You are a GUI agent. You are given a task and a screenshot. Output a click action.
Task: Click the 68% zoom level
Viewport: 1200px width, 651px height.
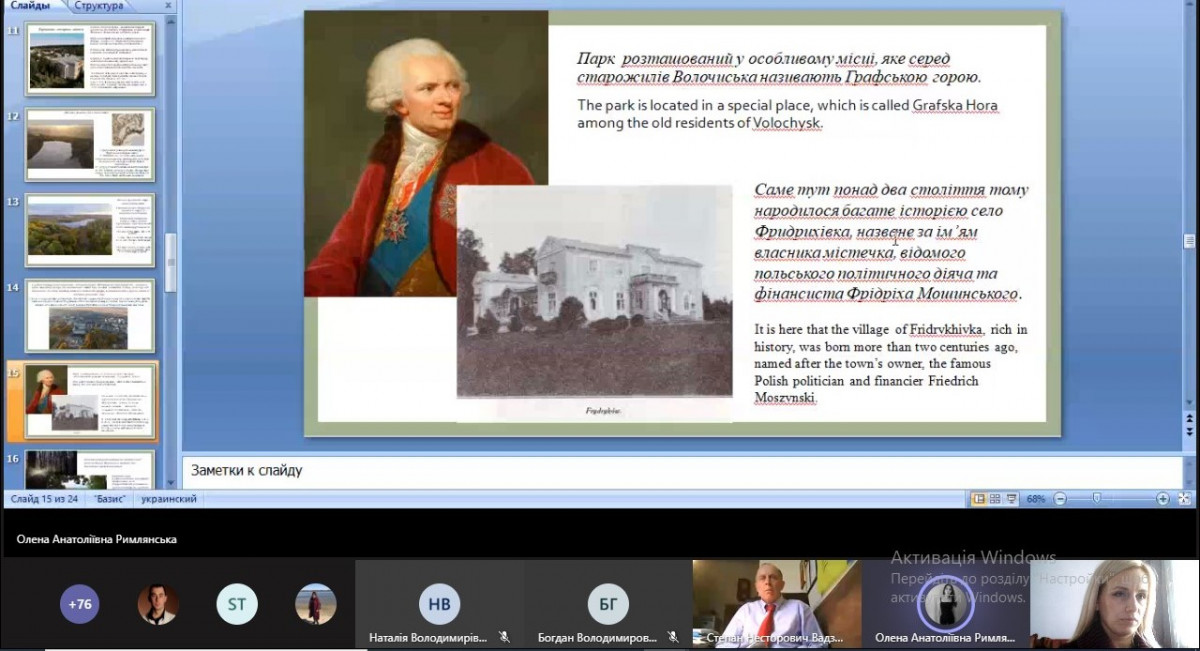coord(1036,498)
